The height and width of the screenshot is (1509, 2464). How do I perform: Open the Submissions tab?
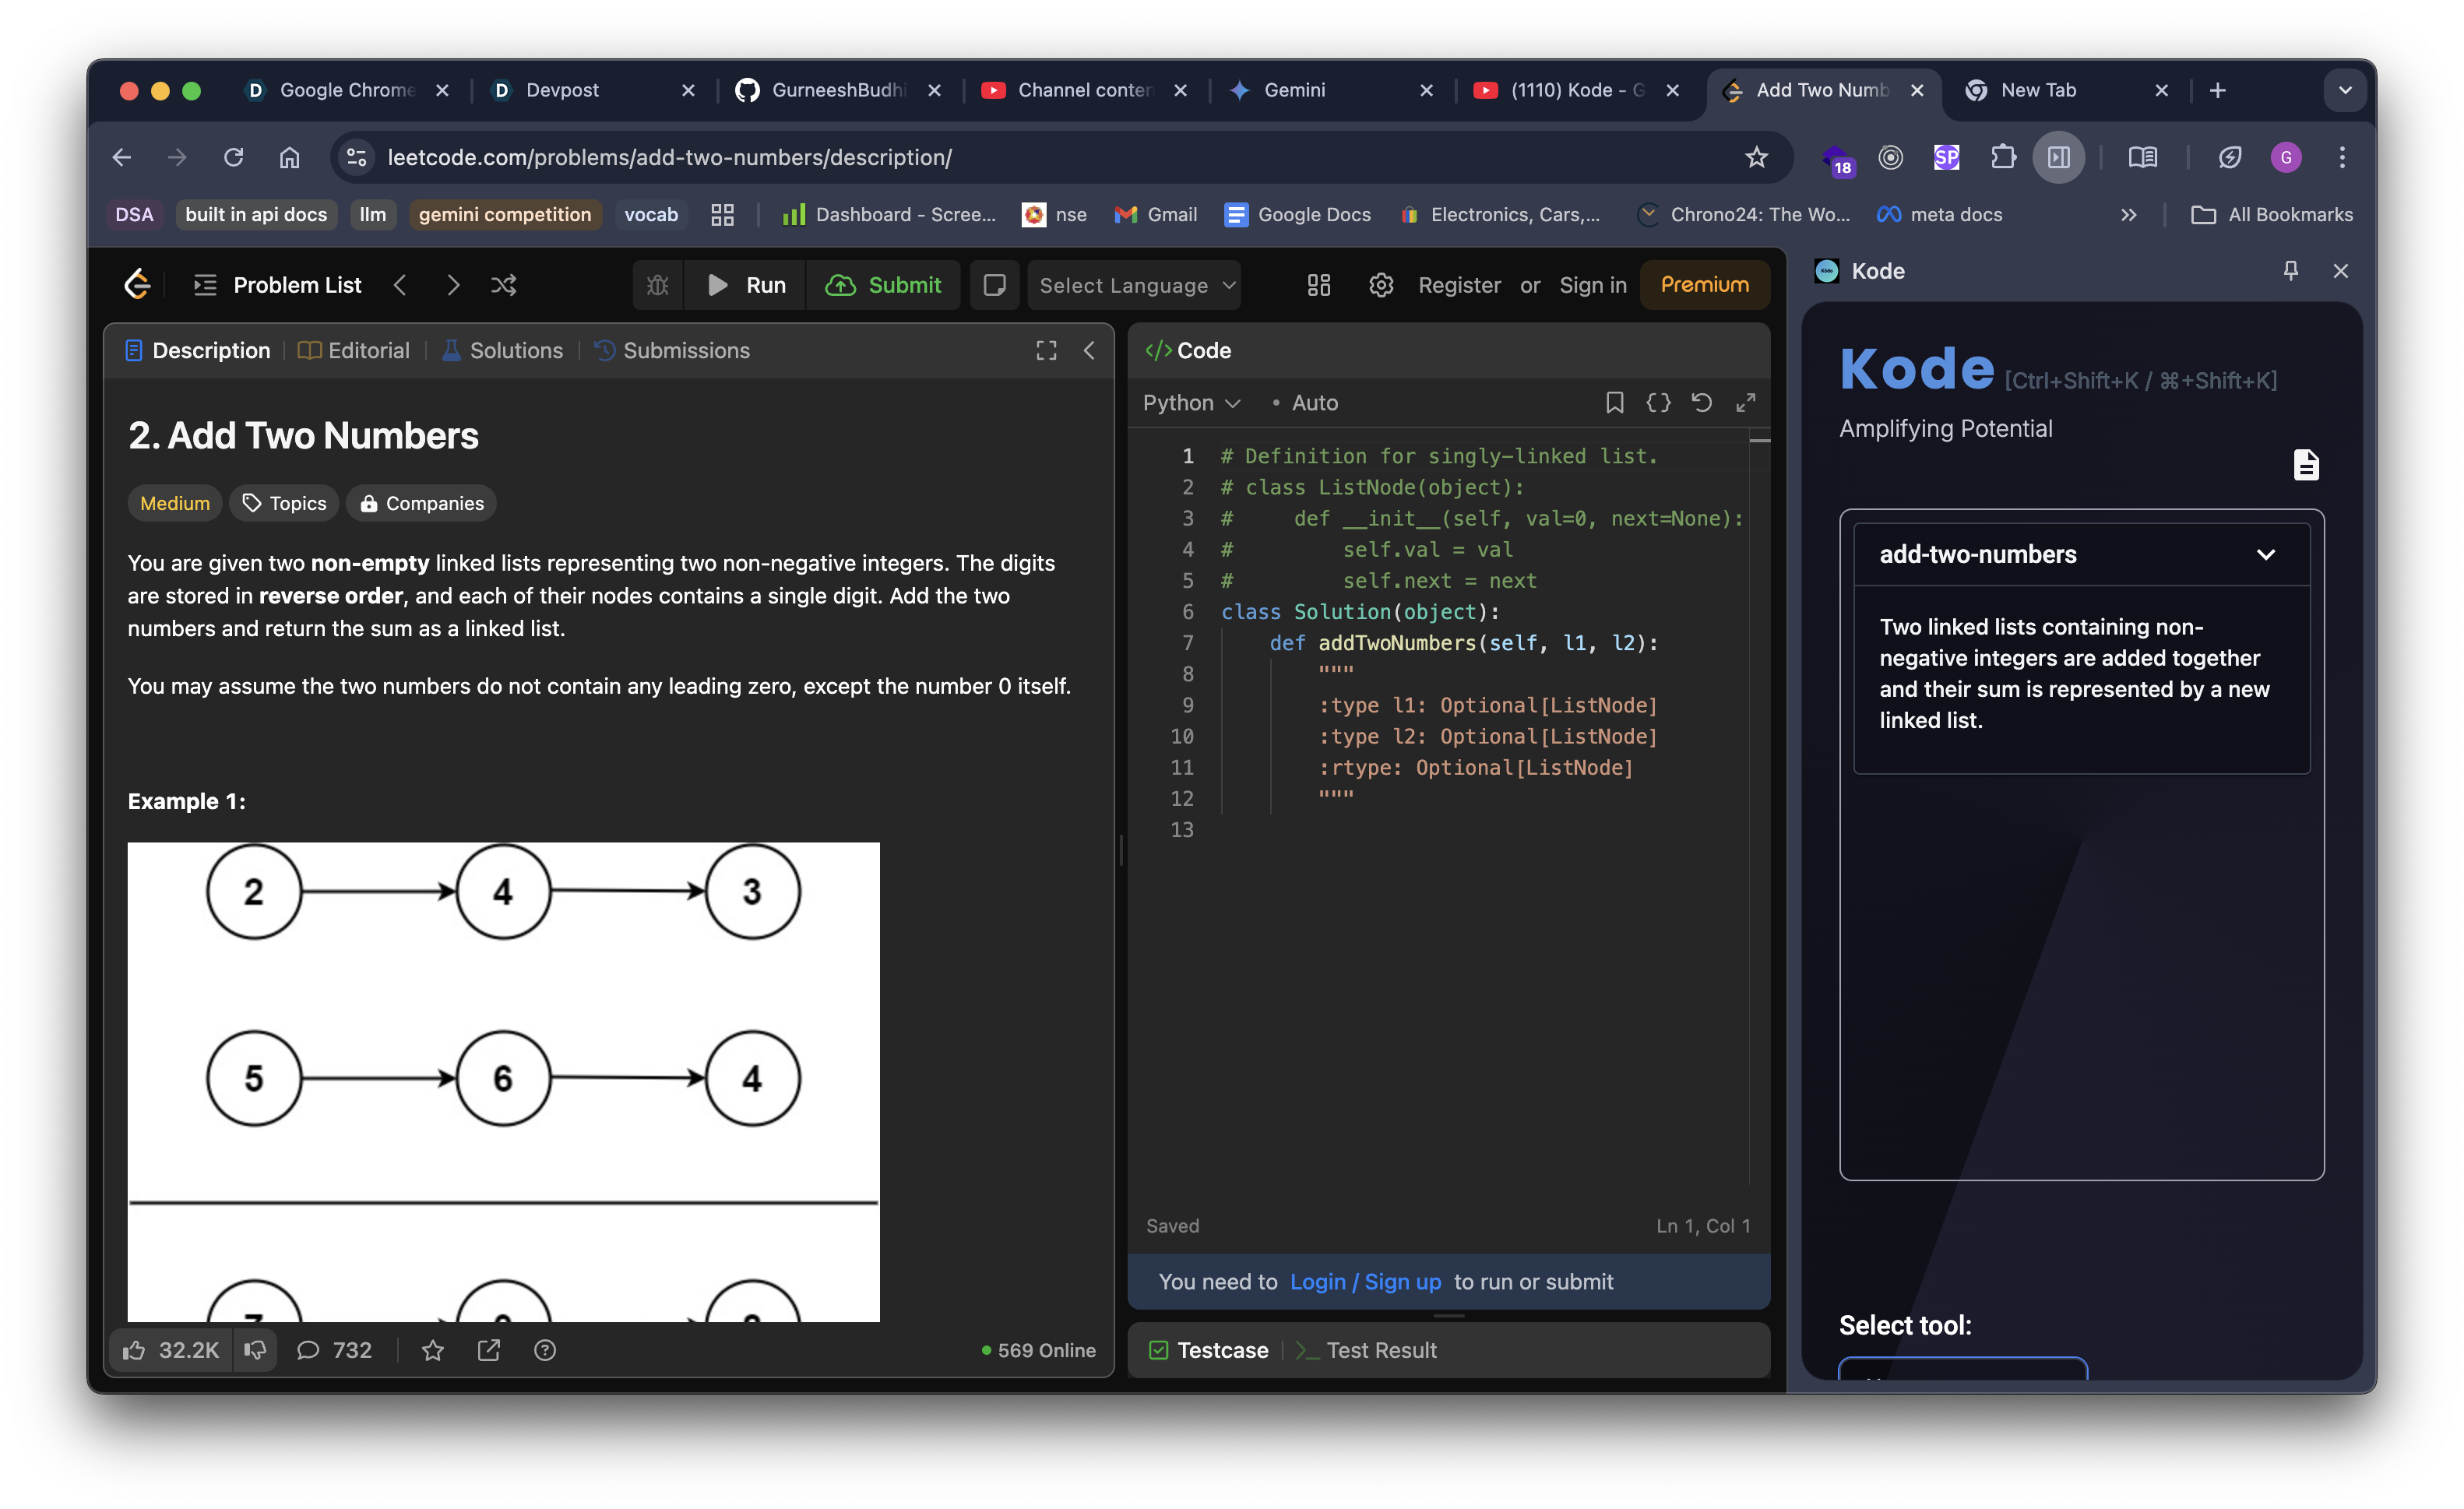tap(673, 350)
